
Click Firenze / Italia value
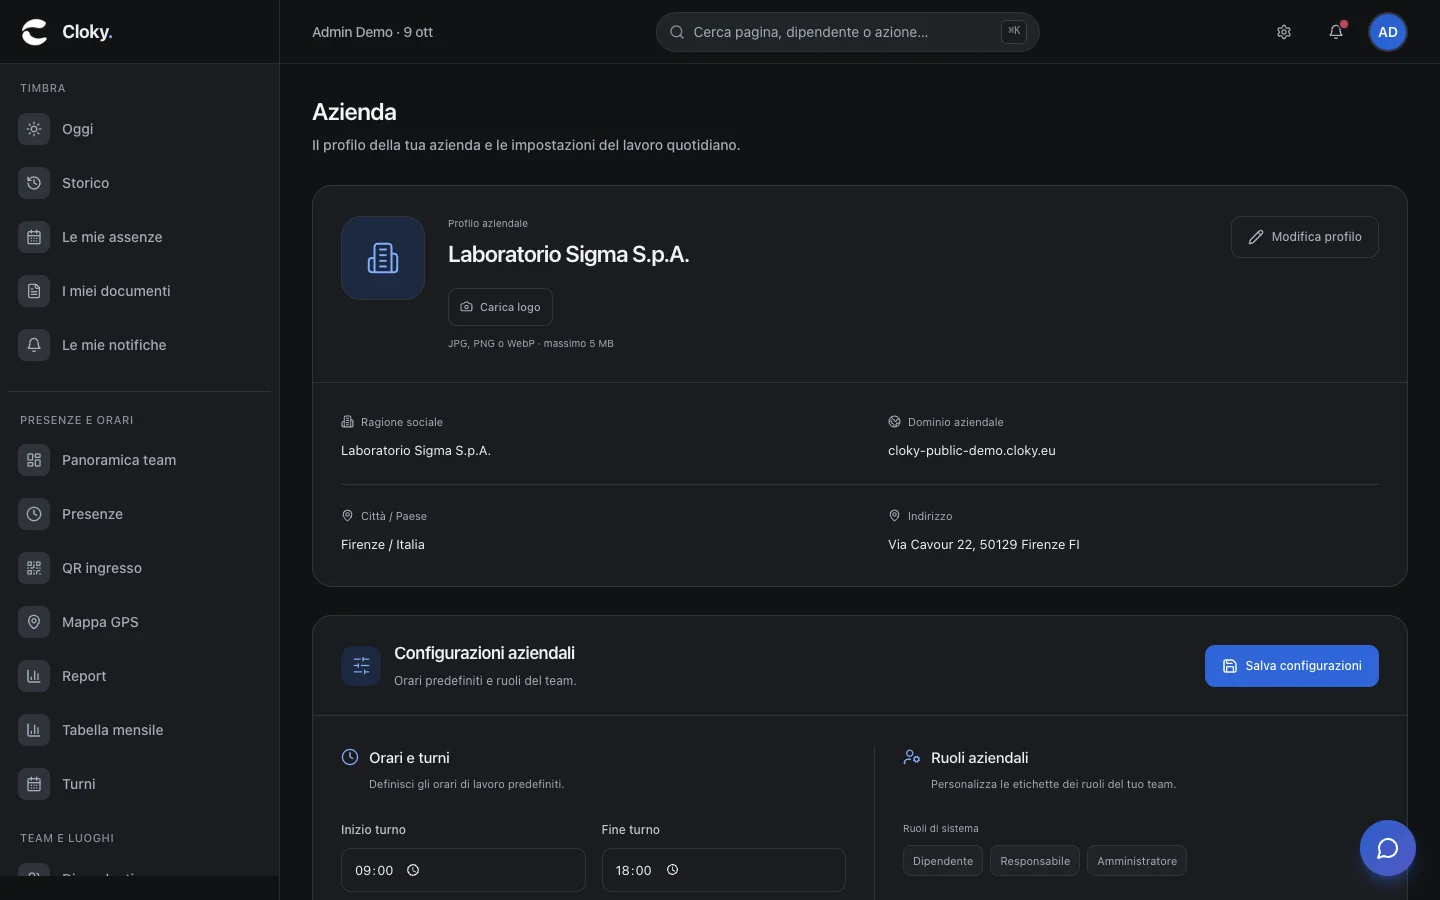(x=383, y=544)
